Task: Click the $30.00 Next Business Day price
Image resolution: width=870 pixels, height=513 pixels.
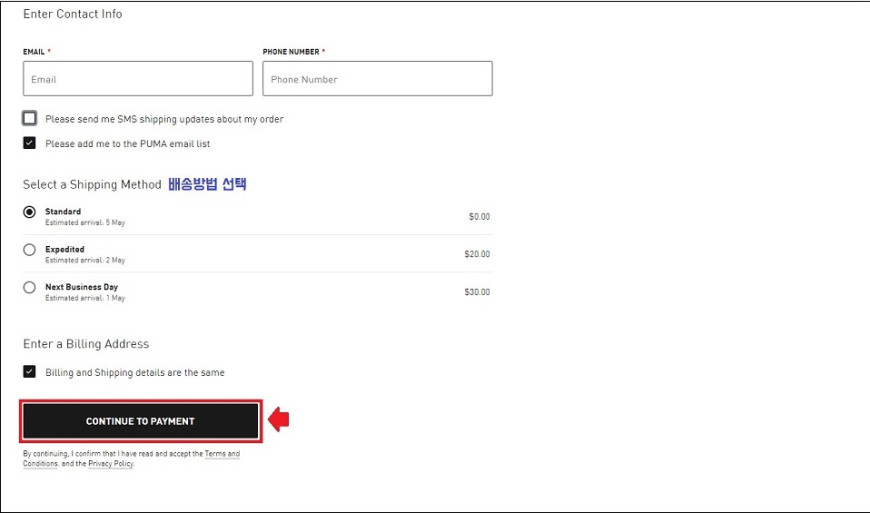Action: pos(477,292)
